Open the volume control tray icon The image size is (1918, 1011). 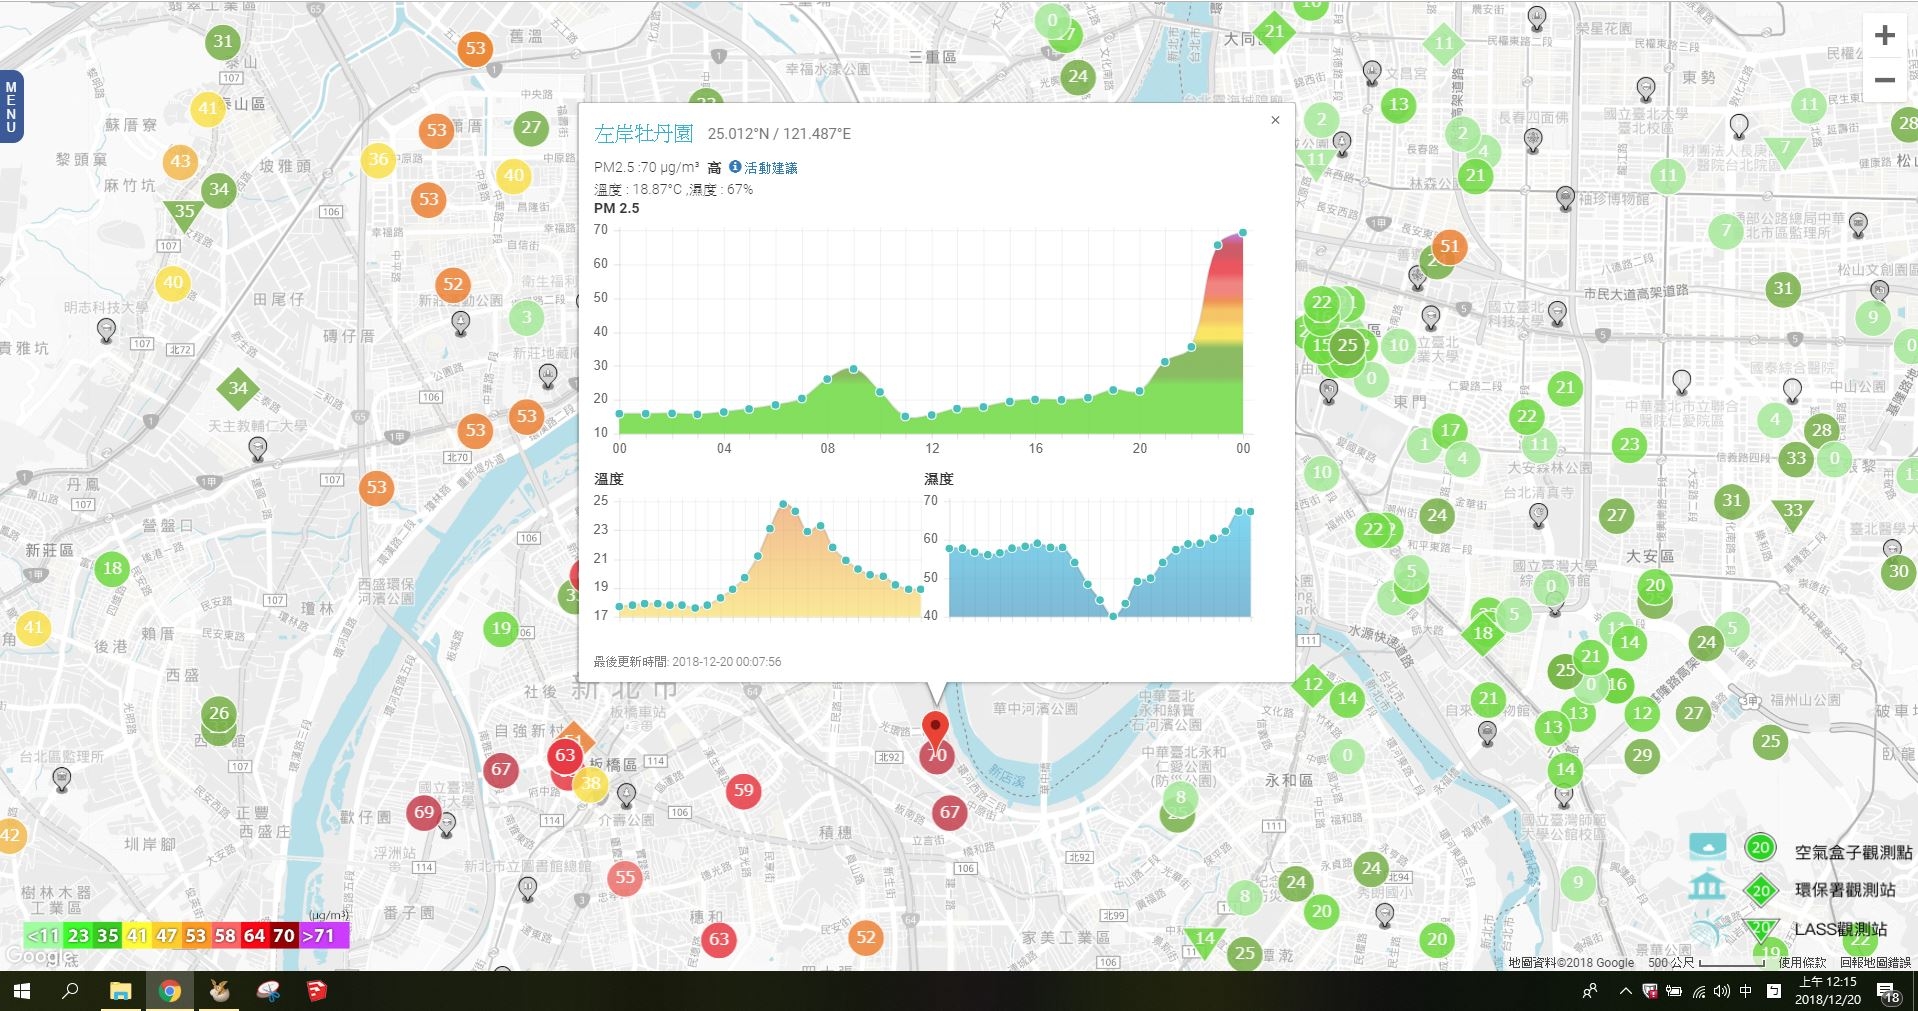point(1722,992)
